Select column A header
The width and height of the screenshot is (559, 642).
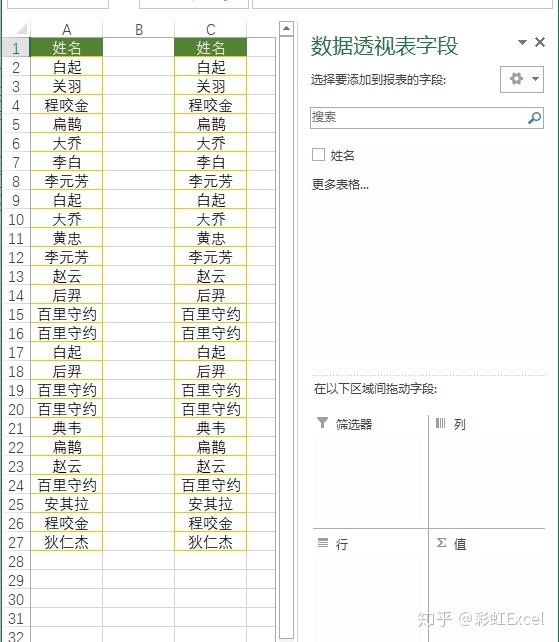[x=66, y=30]
